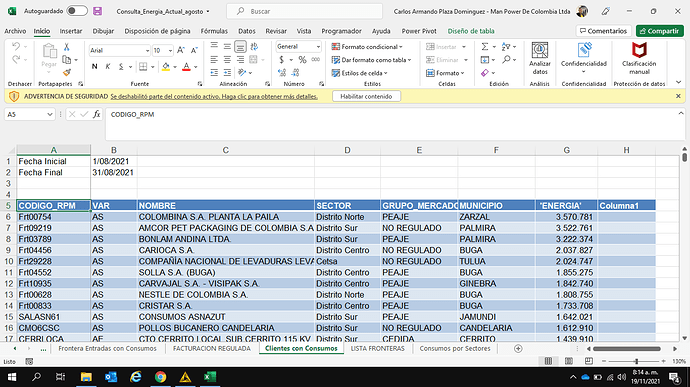Apply percent style format
690x387 pixels.
[302, 59]
